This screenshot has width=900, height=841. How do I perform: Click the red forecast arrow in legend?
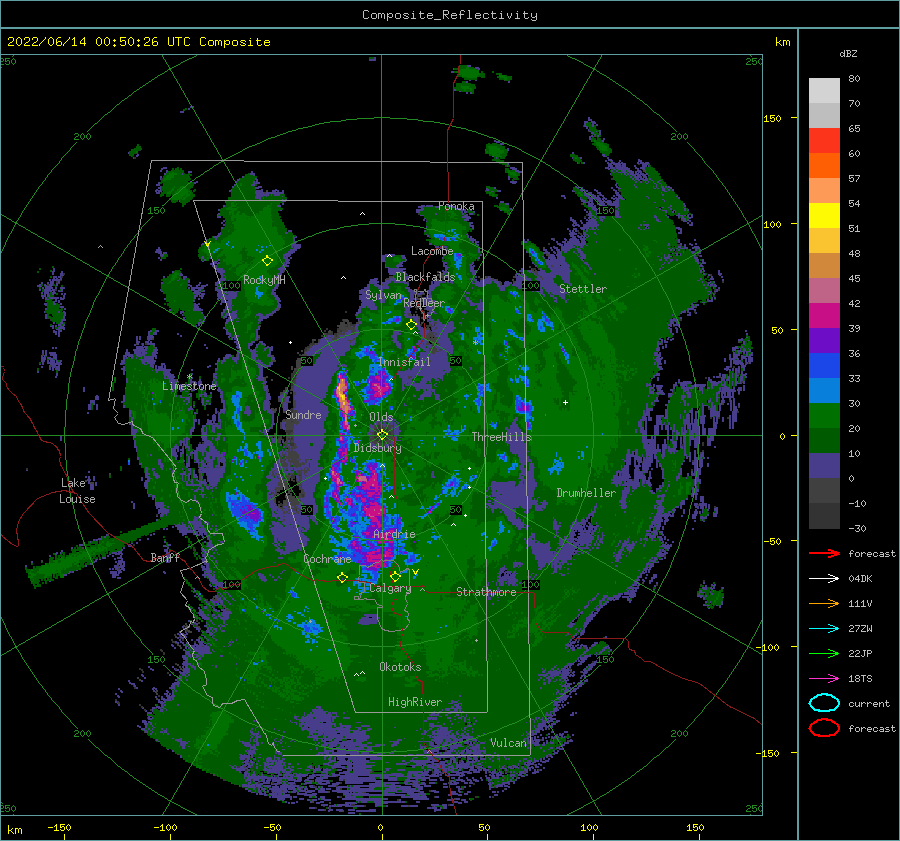tap(824, 553)
